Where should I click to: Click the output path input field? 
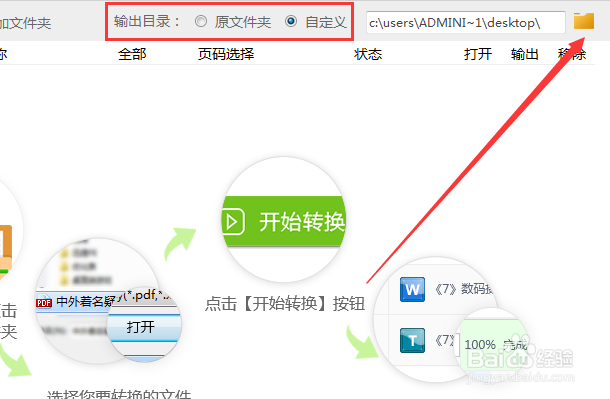466,23
